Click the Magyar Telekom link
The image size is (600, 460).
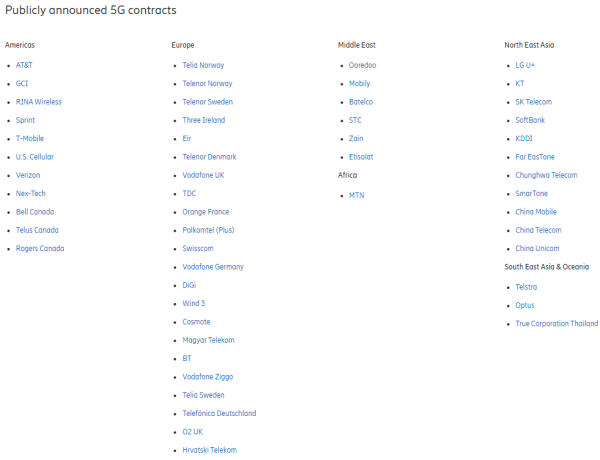click(x=209, y=340)
